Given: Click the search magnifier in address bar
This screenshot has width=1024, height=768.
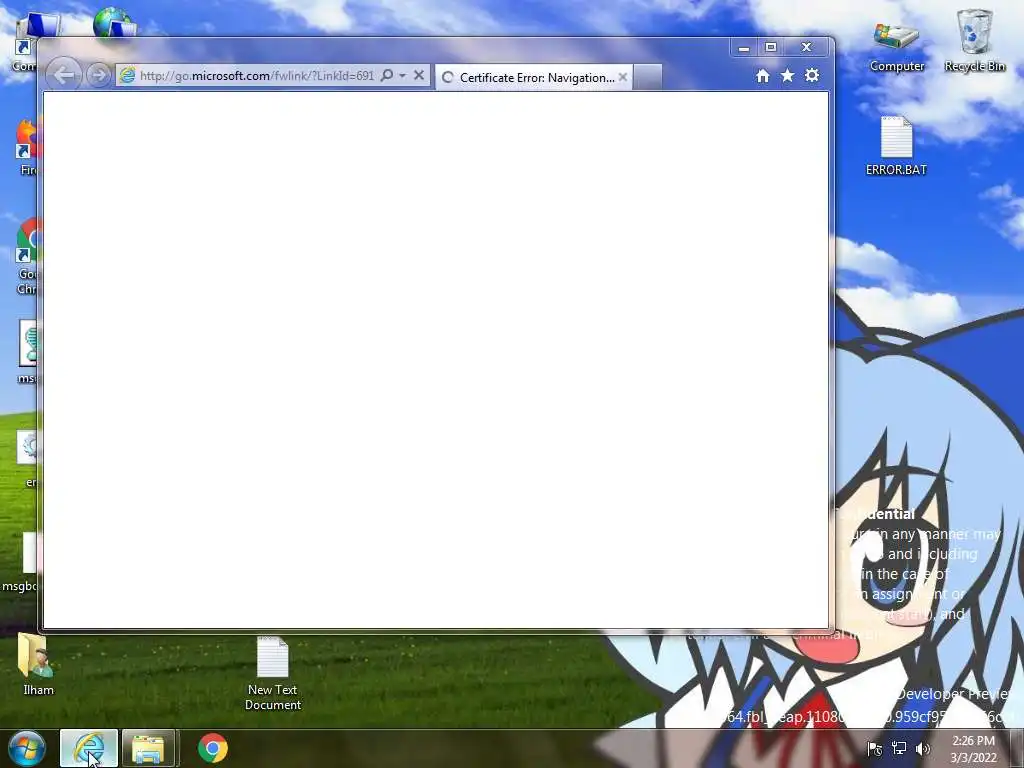Looking at the screenshot, I should pyautogui.click(x=387, y=75).
